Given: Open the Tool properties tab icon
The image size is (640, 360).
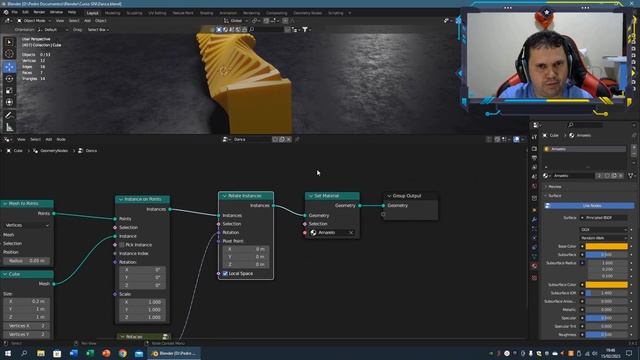Looking at the screenshot, I should (x=534, y=137).
